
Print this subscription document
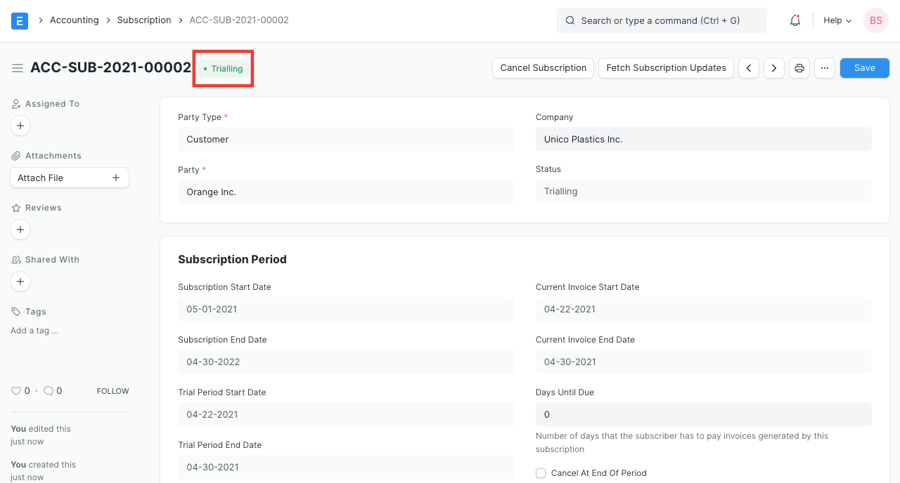tap(799, 68)
